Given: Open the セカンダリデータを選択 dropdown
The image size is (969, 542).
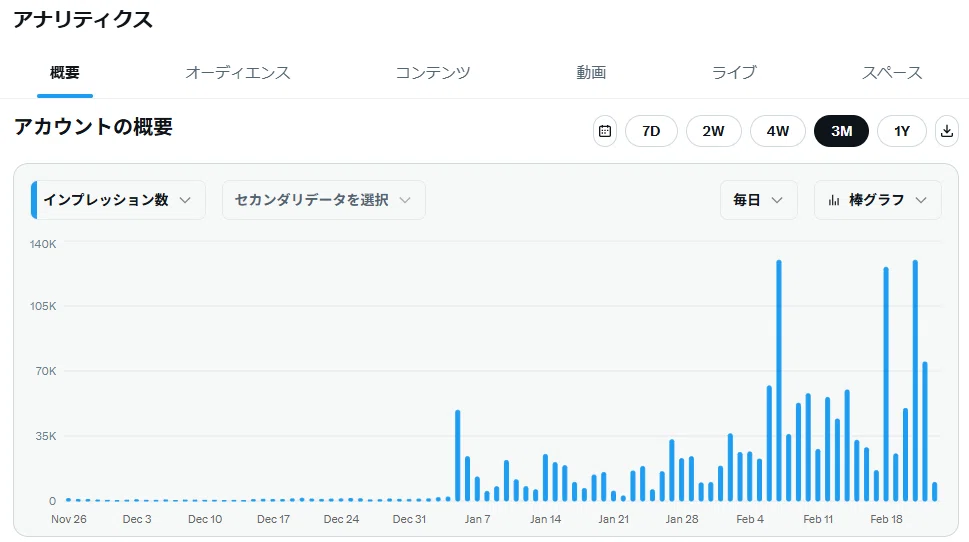Looking at the screenshot, I should [x=323, y=200].
